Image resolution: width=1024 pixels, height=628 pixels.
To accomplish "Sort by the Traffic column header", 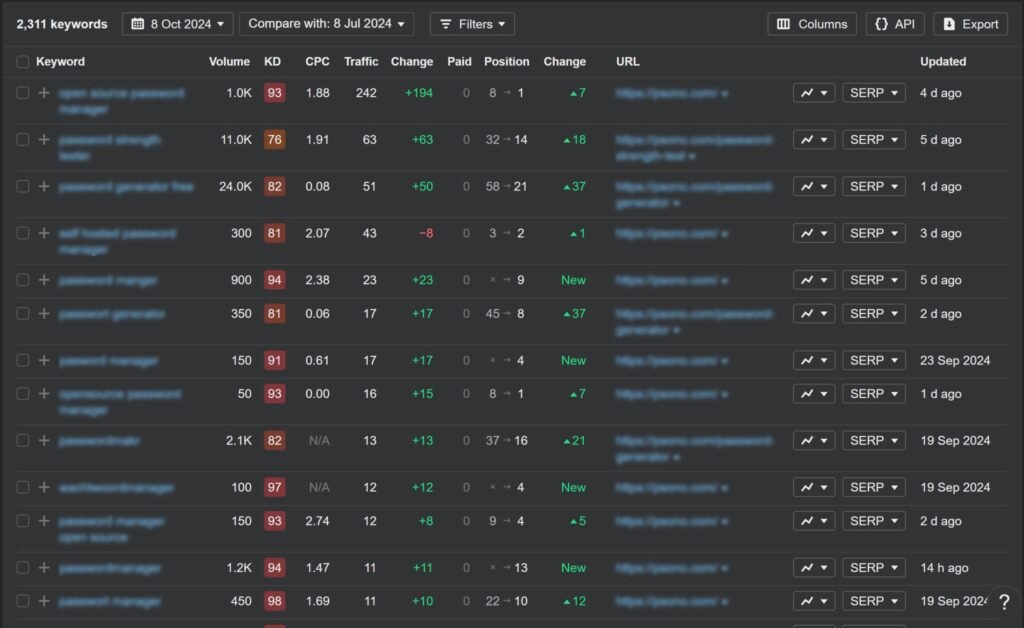I will pyautogui.click(x=361, y=62).
